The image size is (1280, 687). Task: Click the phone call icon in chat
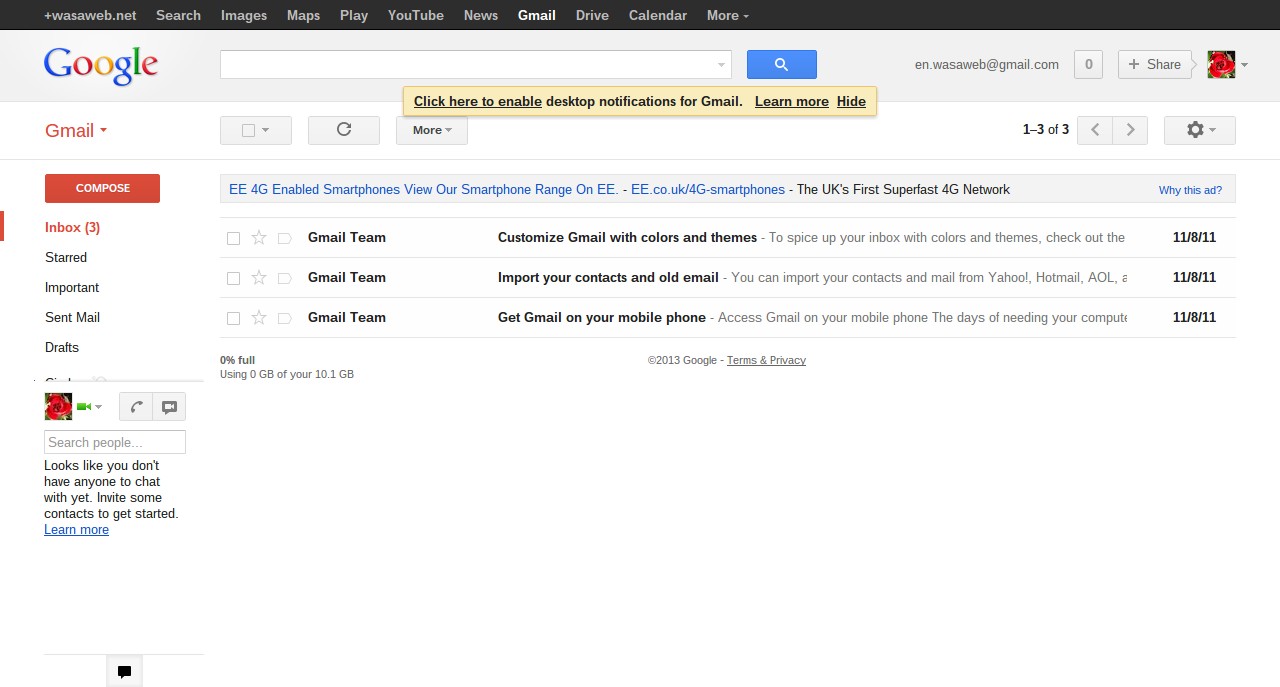[x=136, y=406]
